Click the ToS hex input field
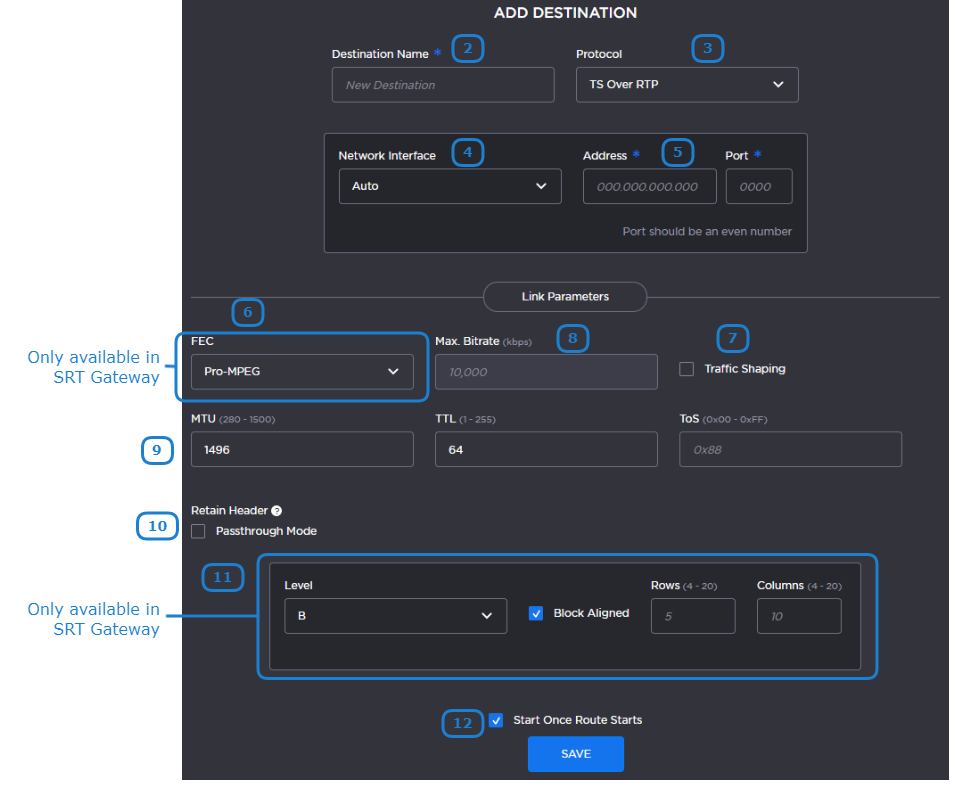968x799 pixels. pos(789,450)
